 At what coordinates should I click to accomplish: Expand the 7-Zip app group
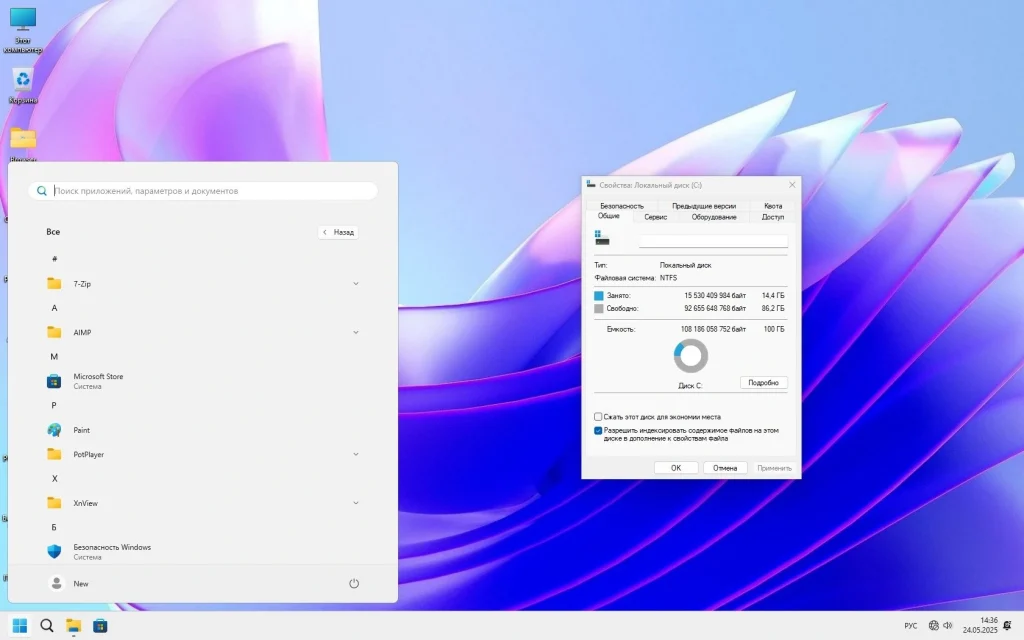click(x=355, y=283)
